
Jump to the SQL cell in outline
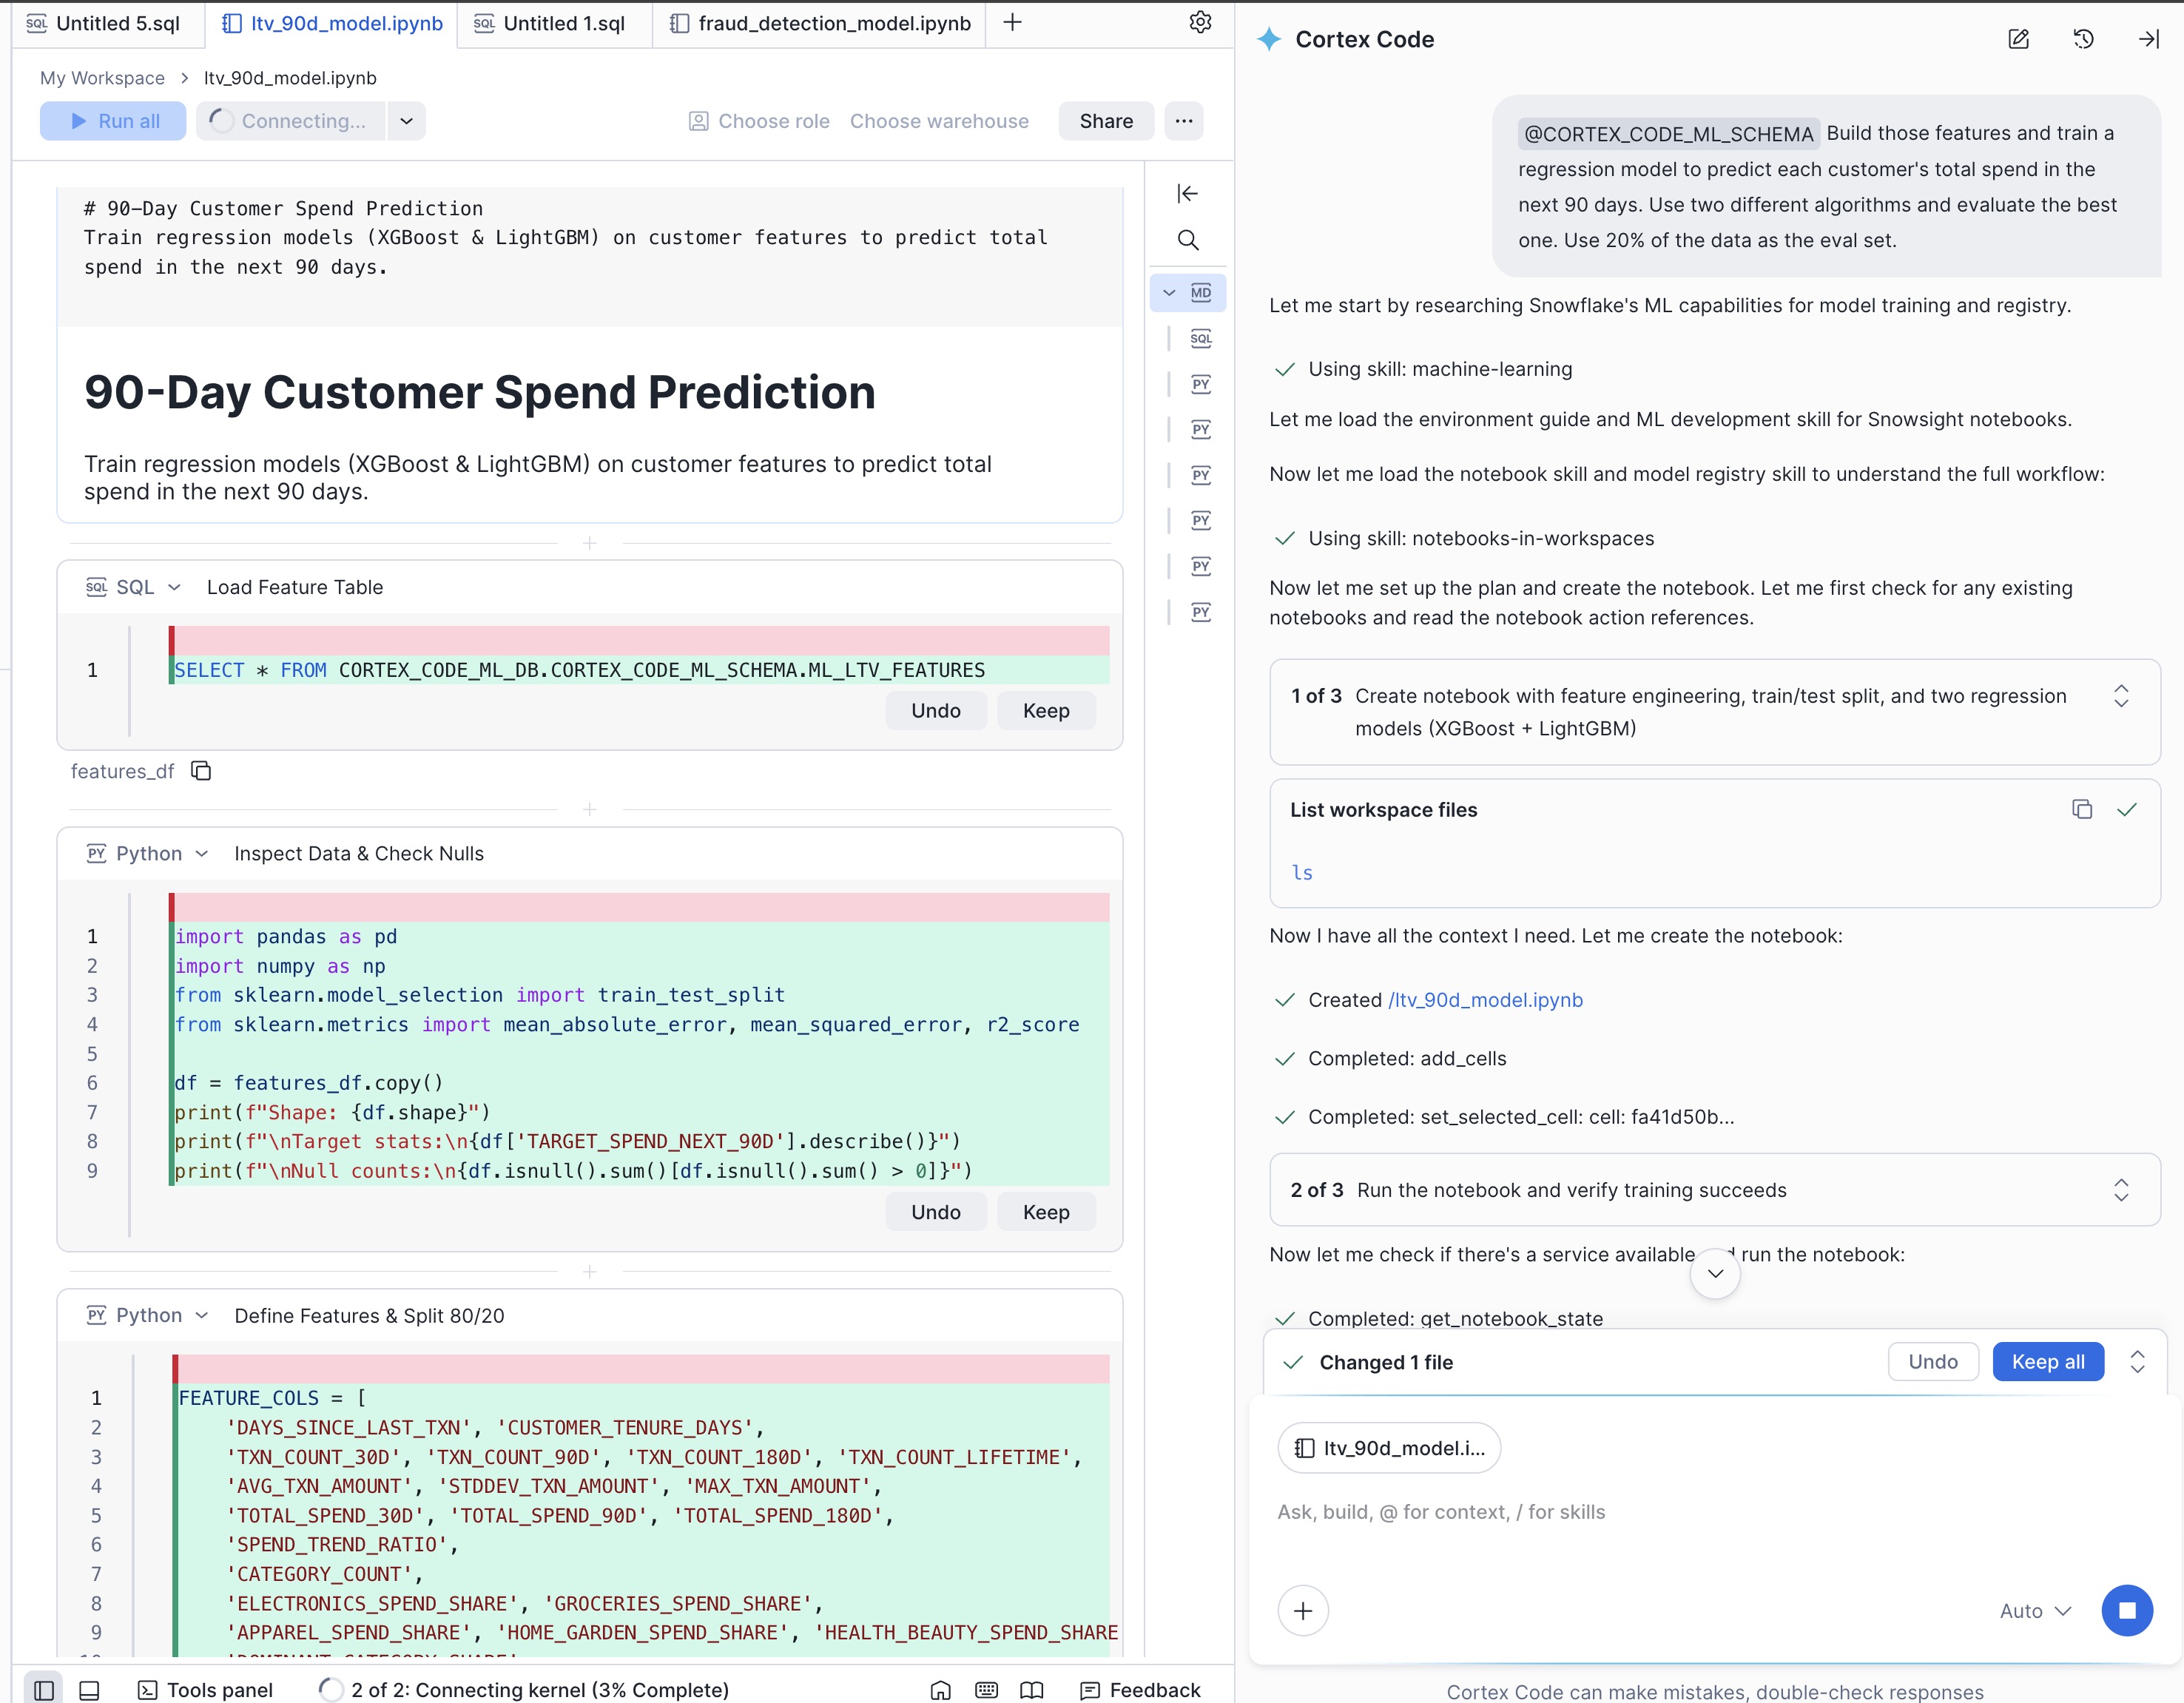(1201, 338)
